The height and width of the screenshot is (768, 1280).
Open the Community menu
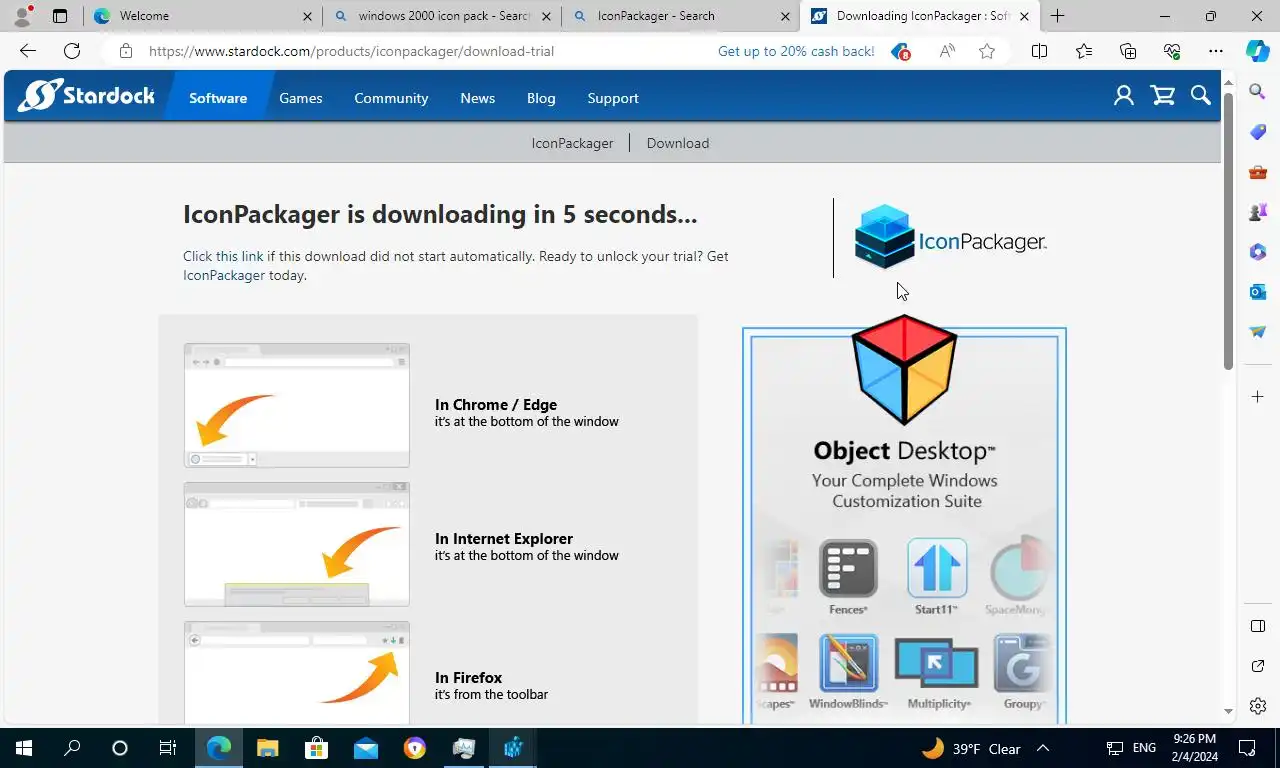click(391, 98)
